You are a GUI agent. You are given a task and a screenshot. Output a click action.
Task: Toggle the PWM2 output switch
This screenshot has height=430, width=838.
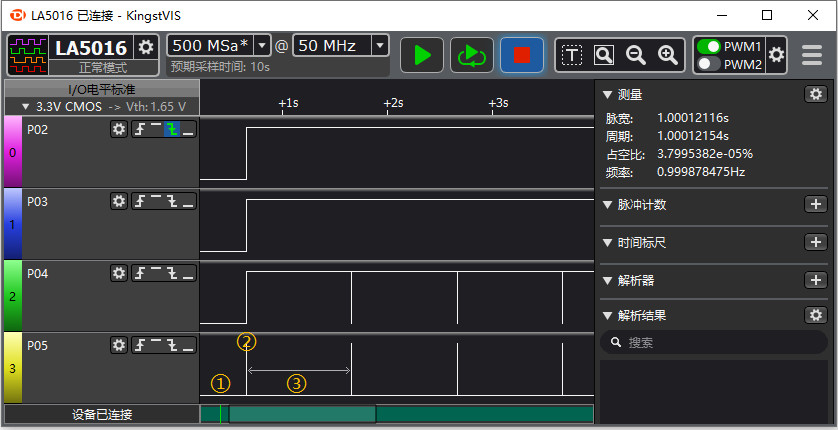pos(709,64)
